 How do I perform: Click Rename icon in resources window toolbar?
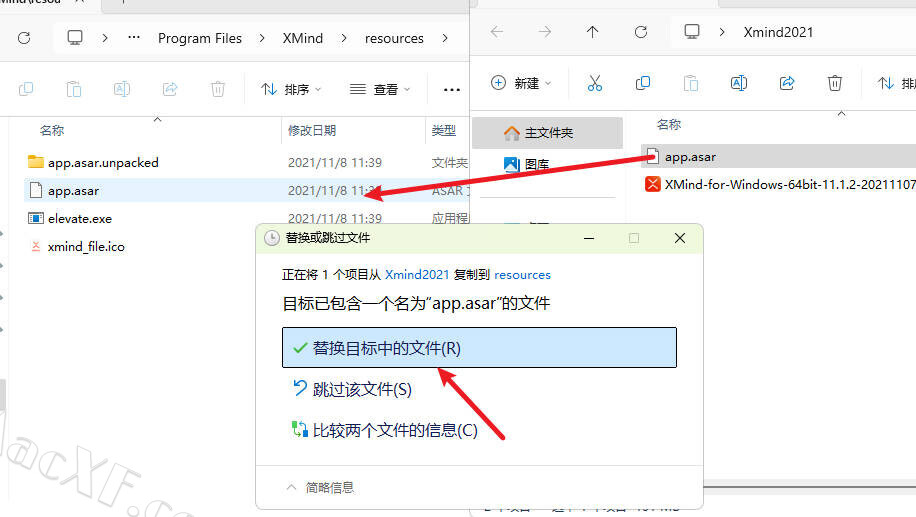tap(122, 89)
